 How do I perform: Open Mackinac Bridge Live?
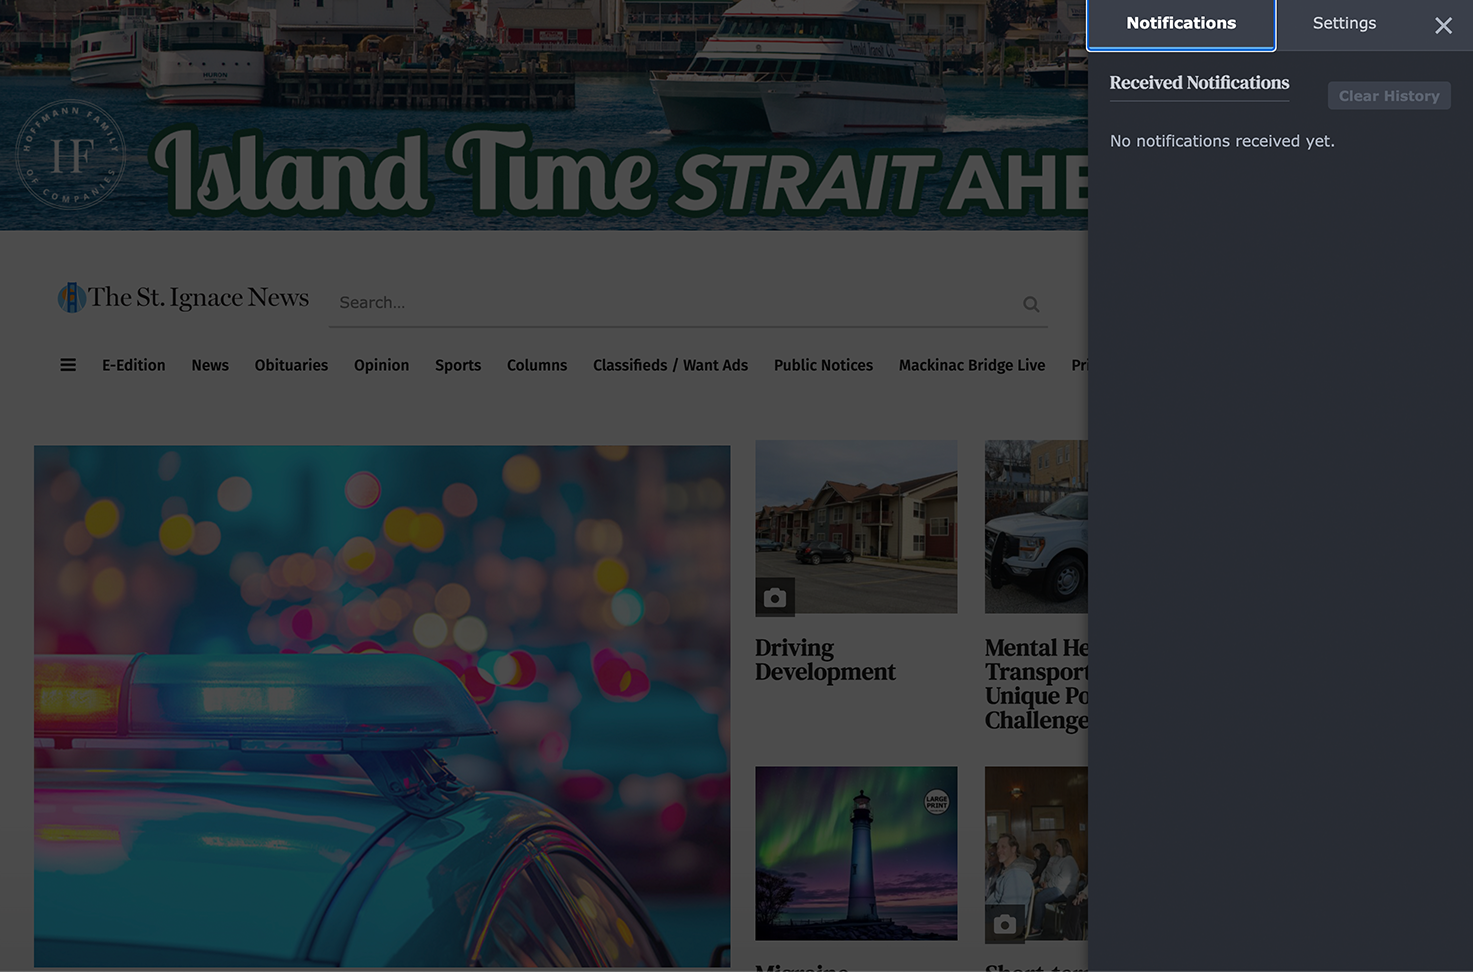pyautogui.click(x=972, y=365)
